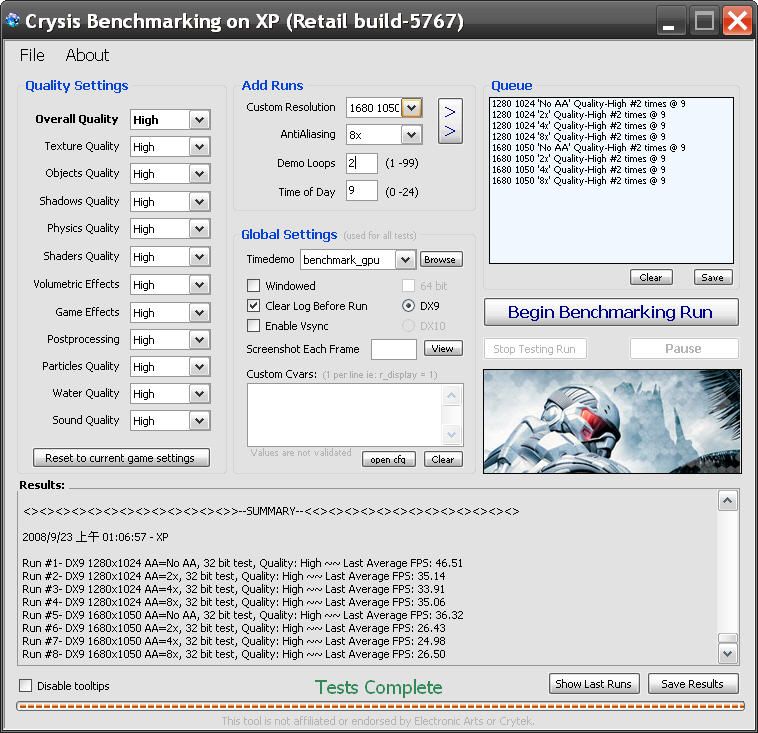Clear the Queue list
The width and height of the screenshot is (758, 733).
click(x=651, y=278)
